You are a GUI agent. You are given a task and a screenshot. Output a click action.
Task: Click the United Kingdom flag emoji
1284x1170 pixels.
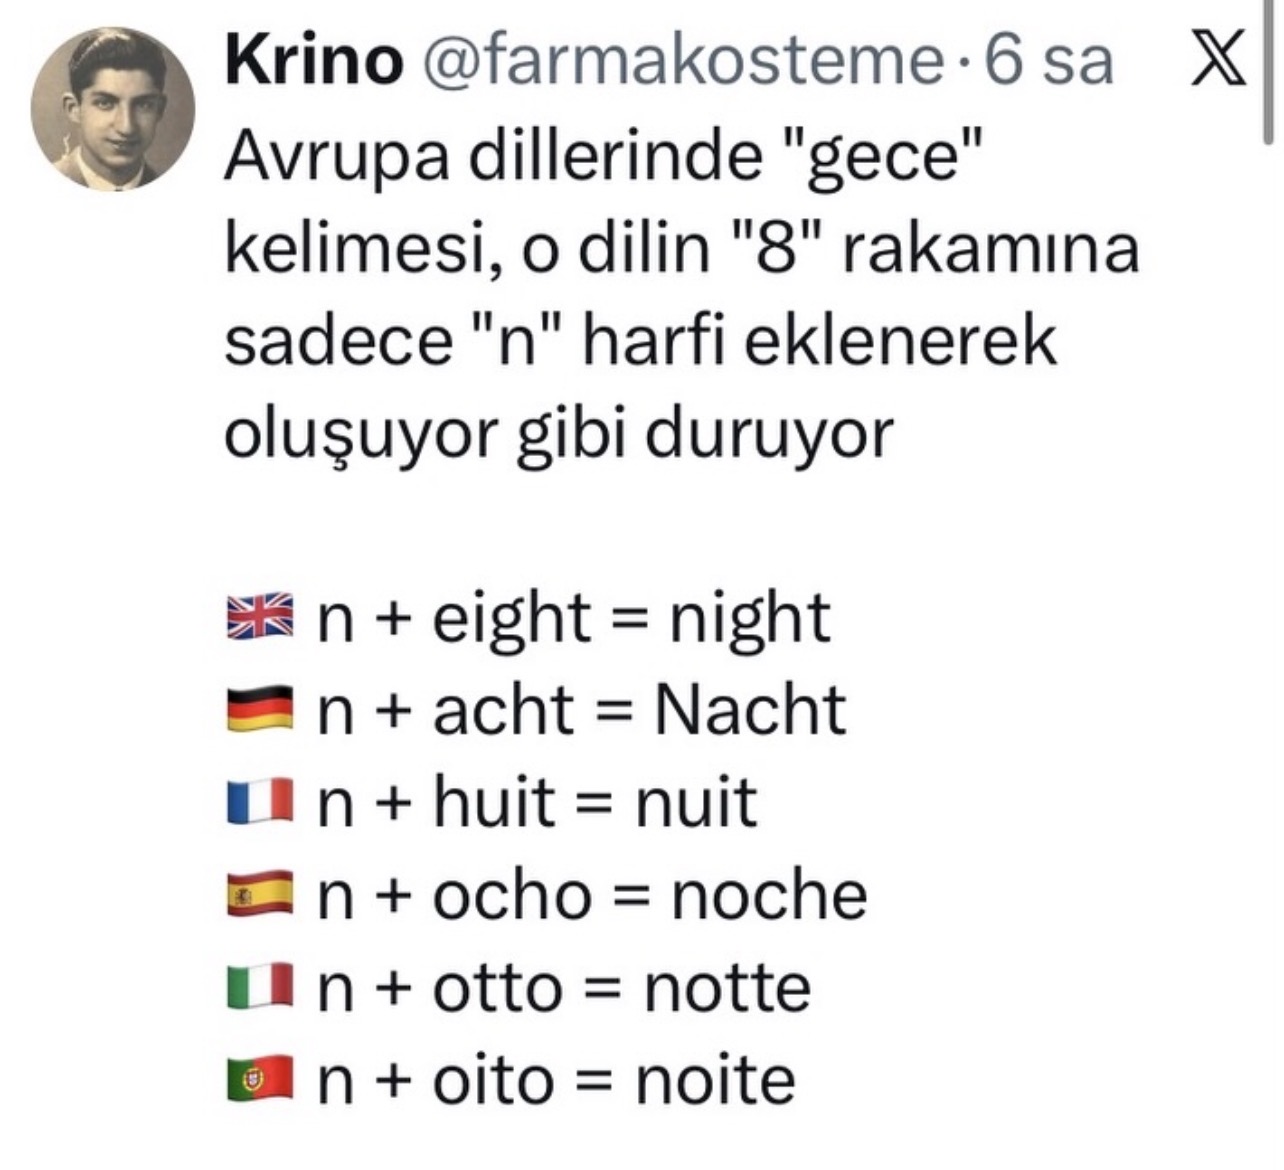(x=260, y=617)
